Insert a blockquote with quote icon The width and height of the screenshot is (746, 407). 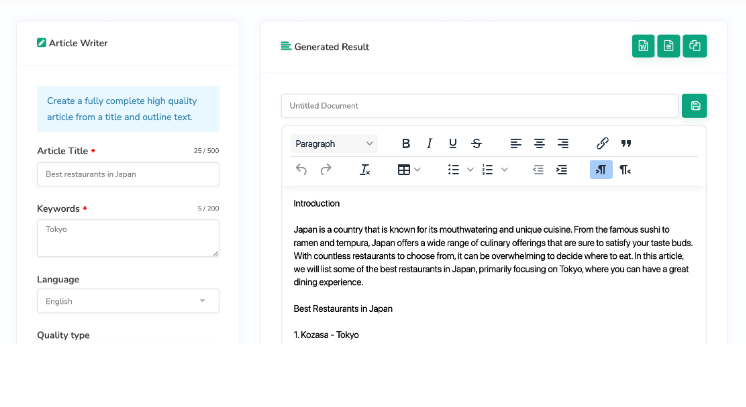(x=626, y=143)
